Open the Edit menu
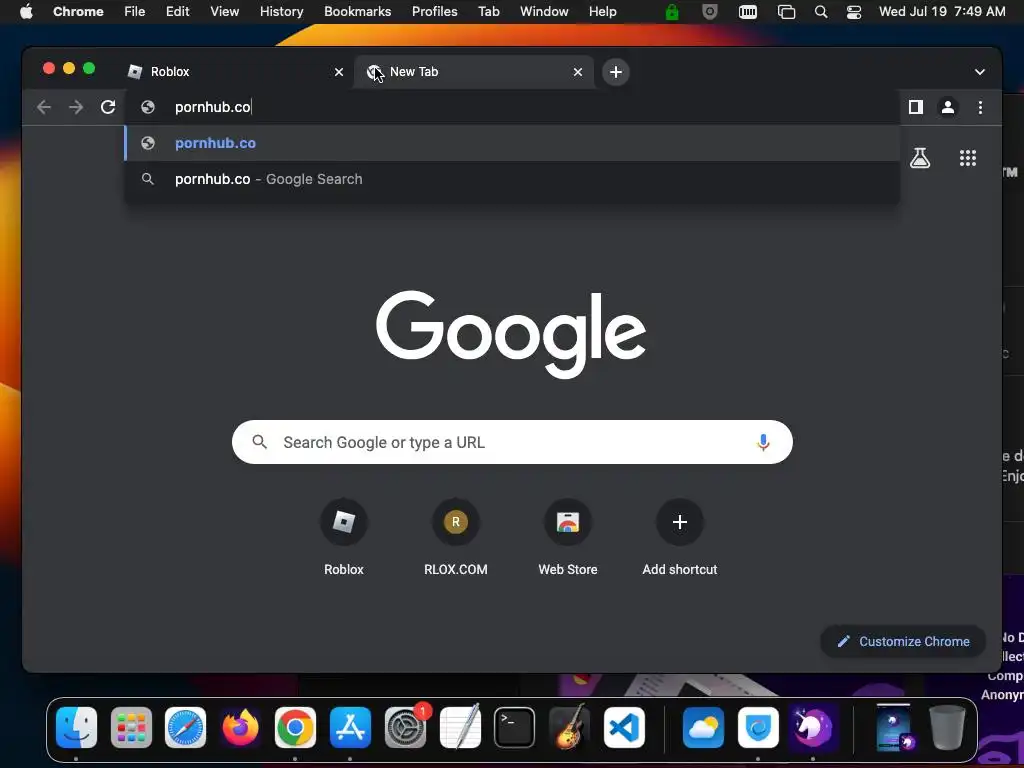This screenshot has width=1024, height=768. (x=178, y=12)
